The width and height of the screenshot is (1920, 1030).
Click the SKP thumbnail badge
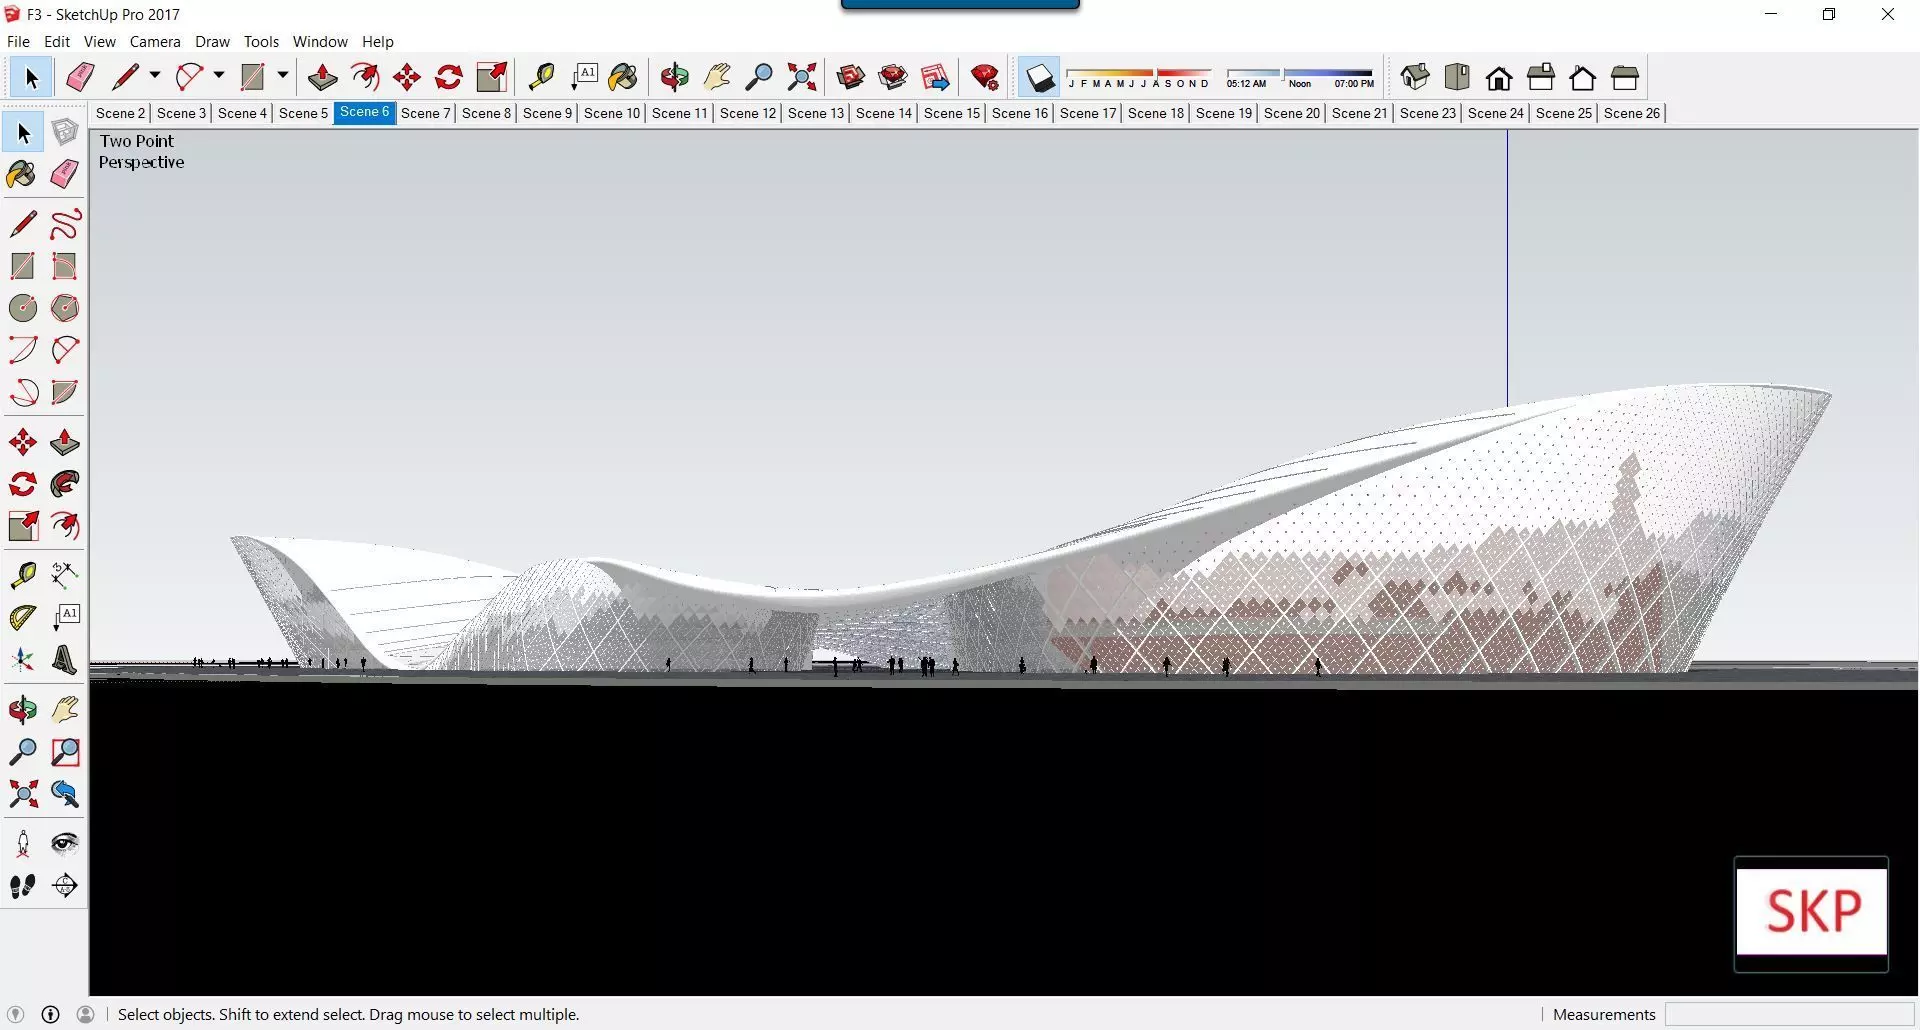point(1811,913)
